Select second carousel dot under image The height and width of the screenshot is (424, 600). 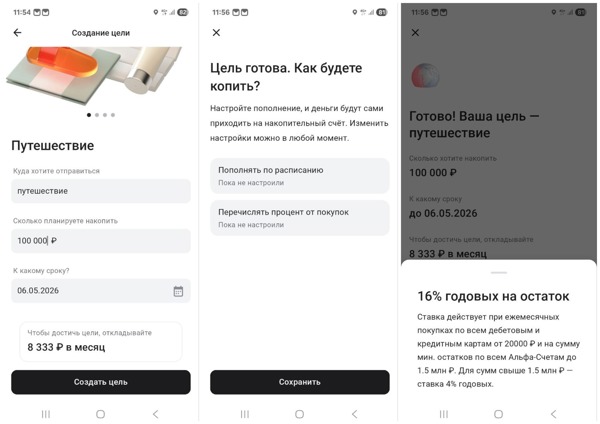(x=97, y=115)
